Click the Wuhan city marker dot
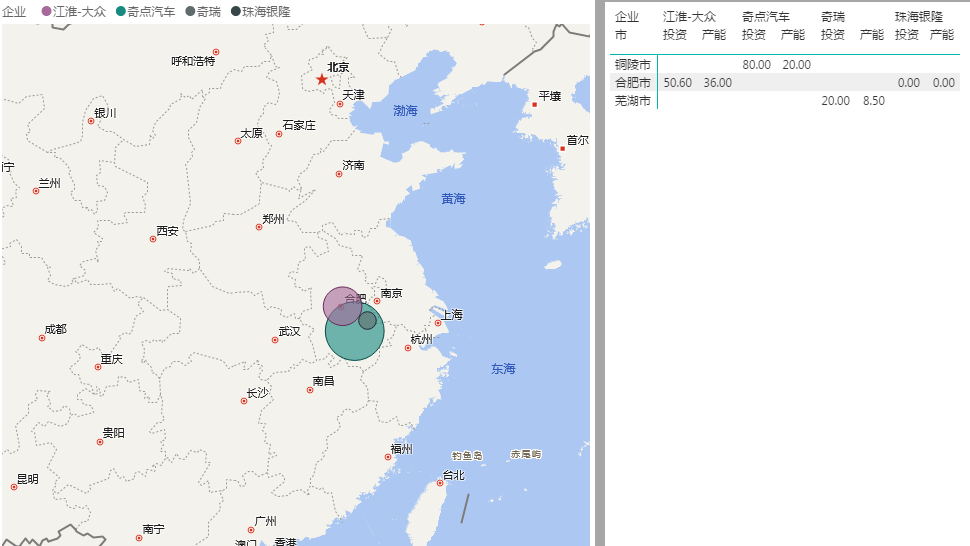This screenshot has width=970, height=546. (275, 340)
